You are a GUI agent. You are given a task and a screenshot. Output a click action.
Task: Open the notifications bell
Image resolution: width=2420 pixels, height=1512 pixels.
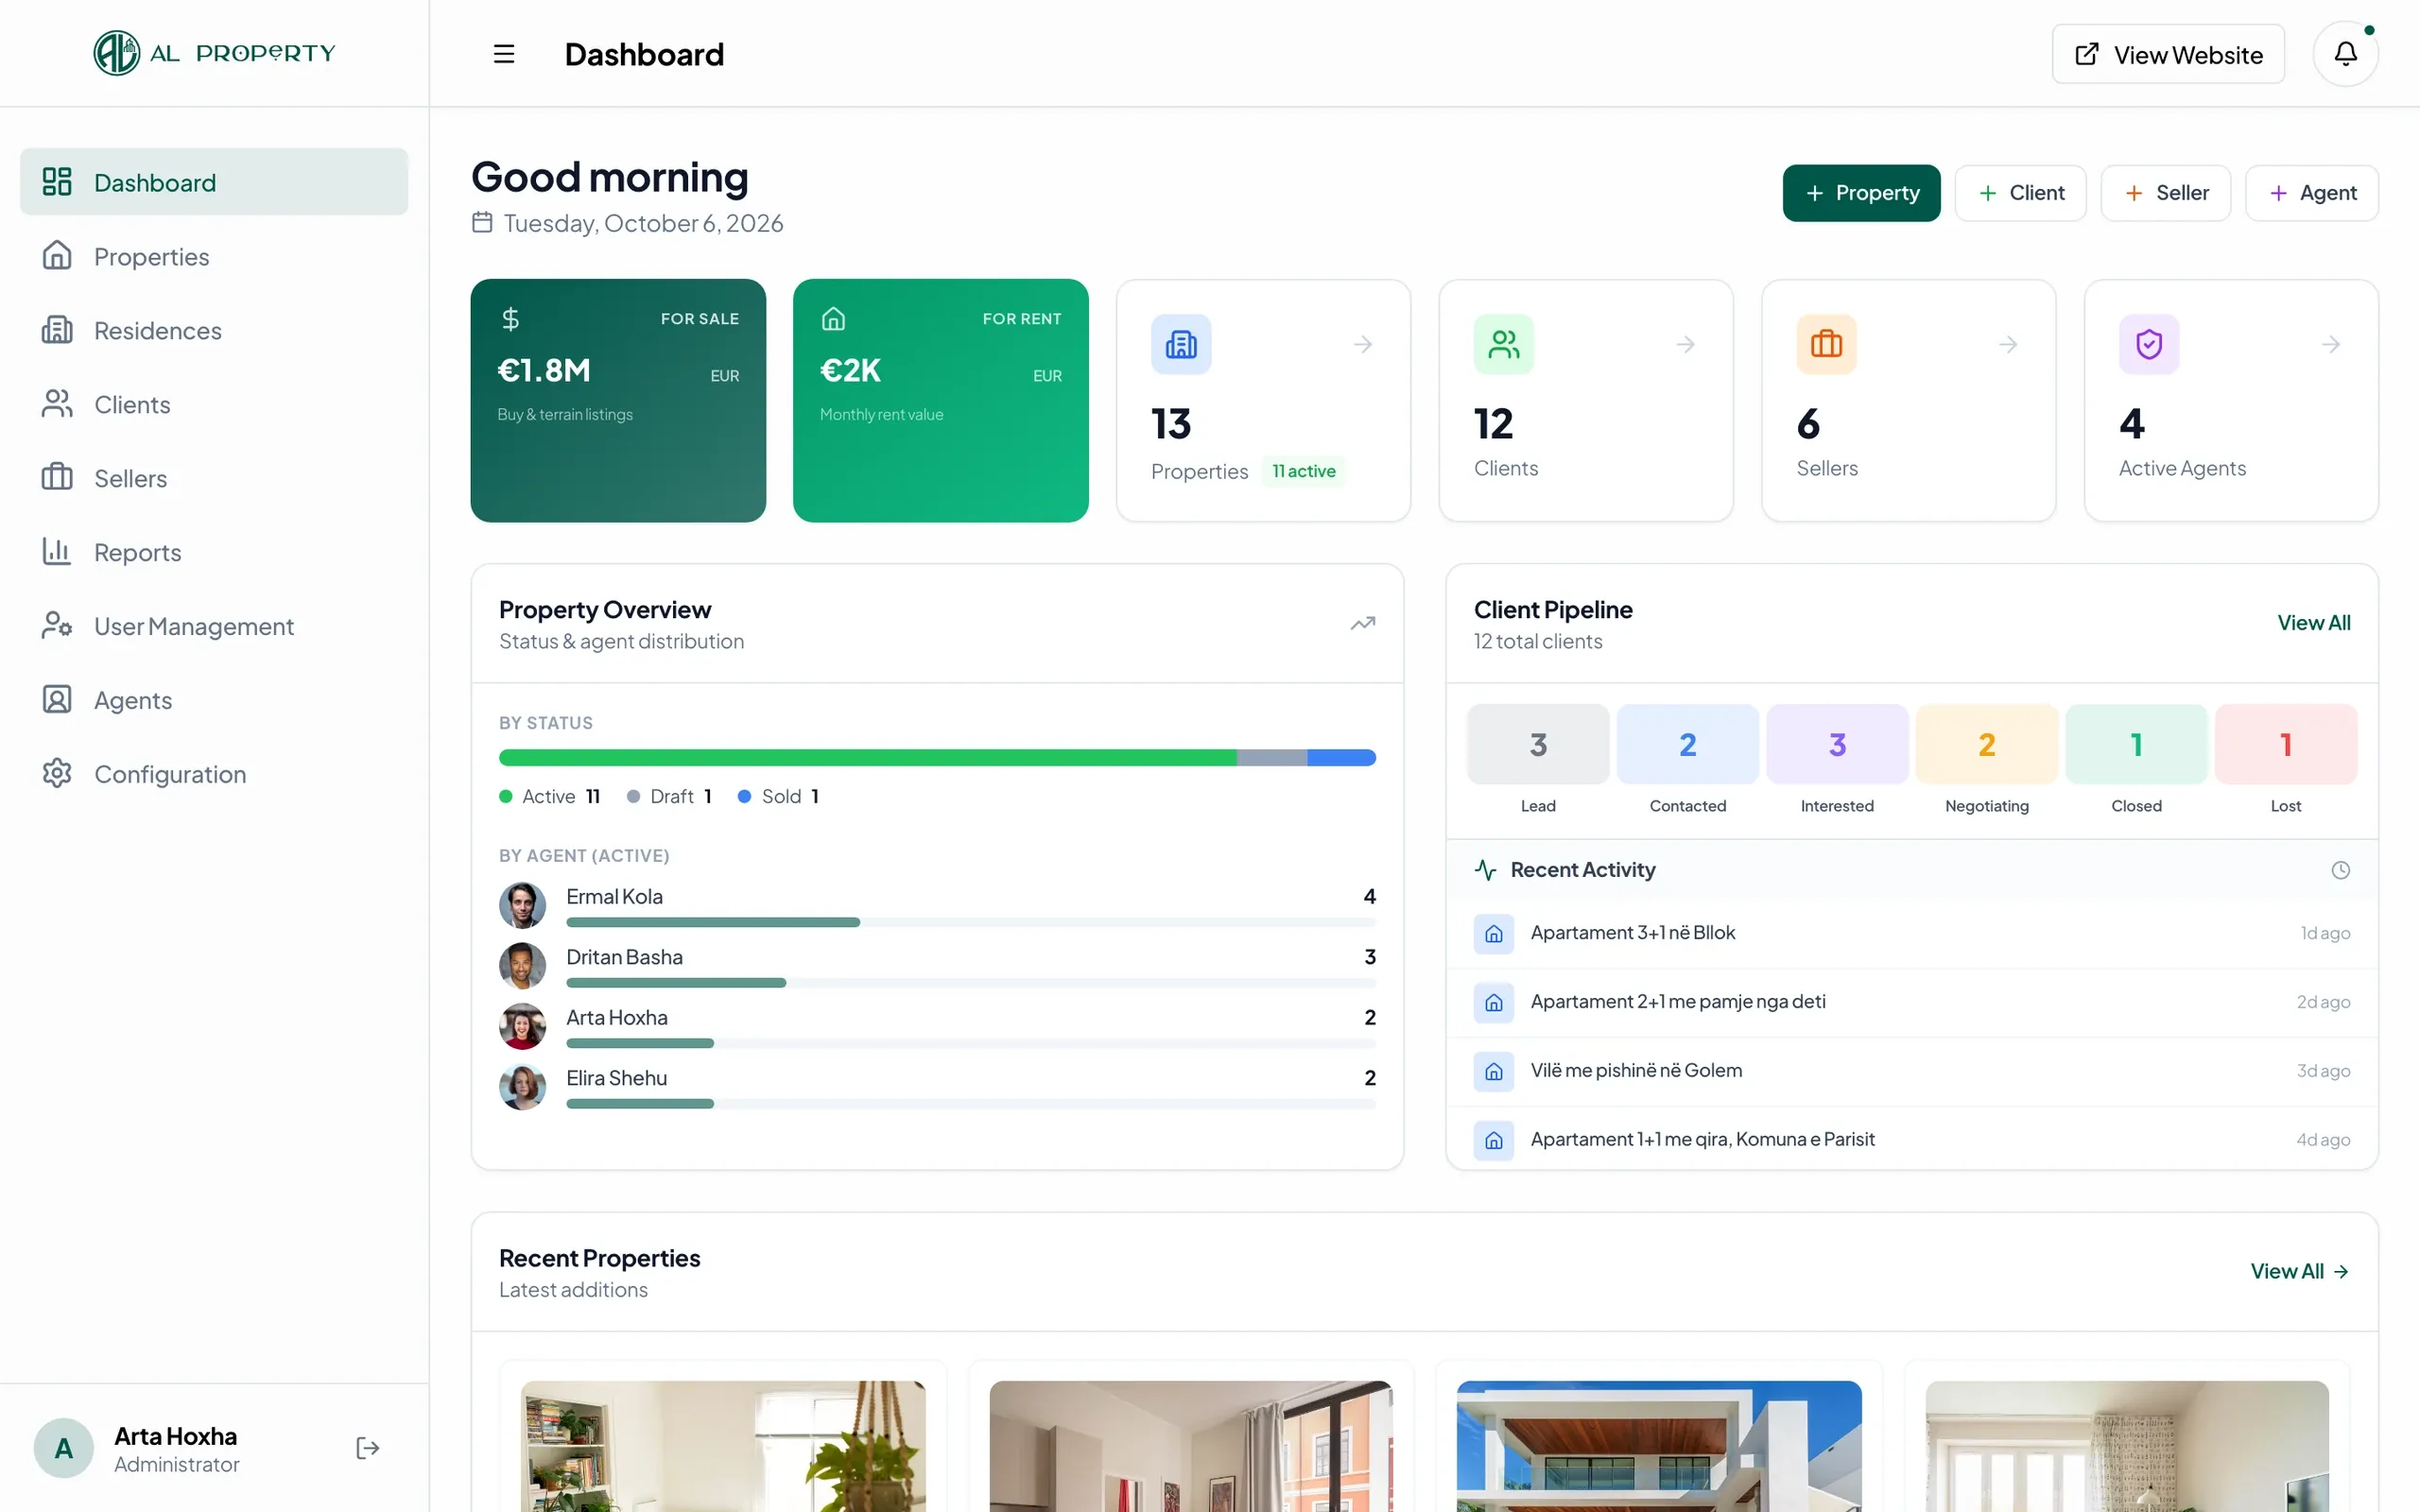(x=2345, y=54)
